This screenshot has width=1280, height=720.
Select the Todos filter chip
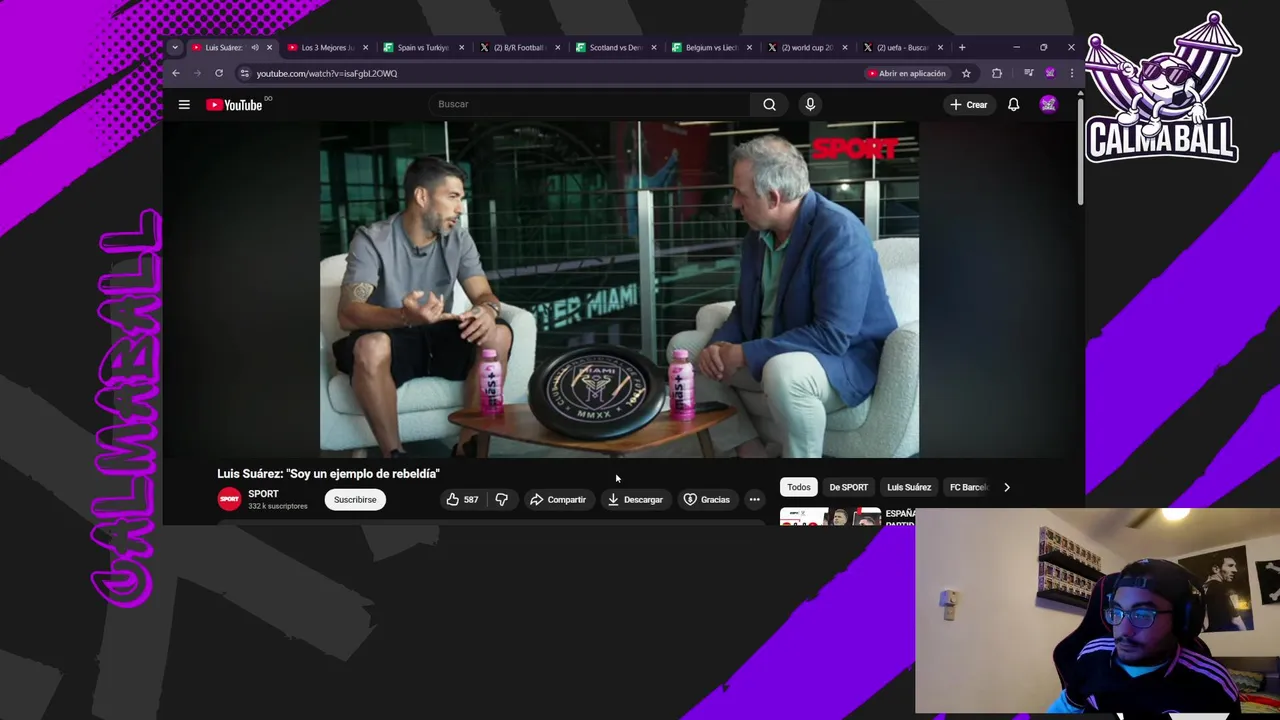[x=798, y=487]
